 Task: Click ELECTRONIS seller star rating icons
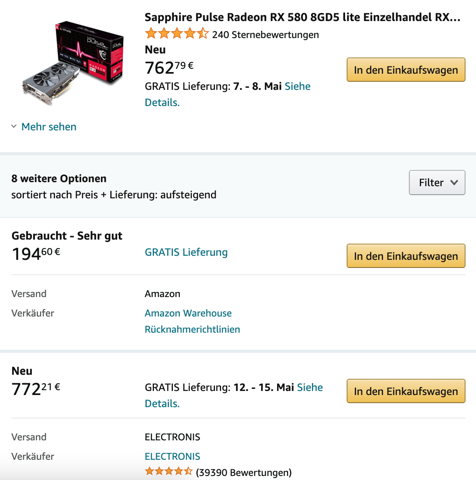pos(169,472)
